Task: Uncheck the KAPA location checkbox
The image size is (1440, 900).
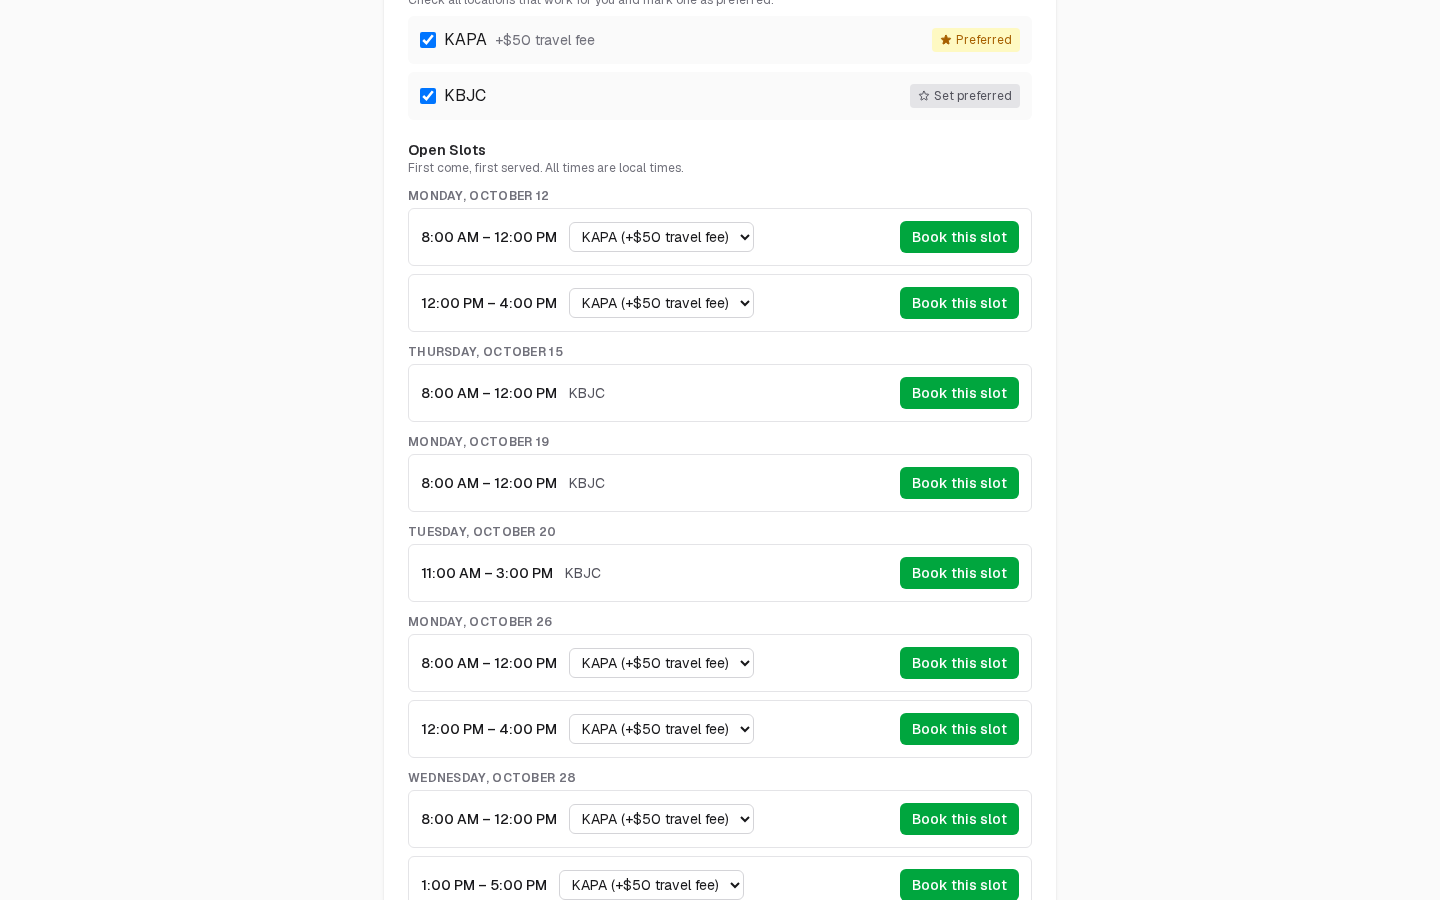Action: tap(428, 40)
